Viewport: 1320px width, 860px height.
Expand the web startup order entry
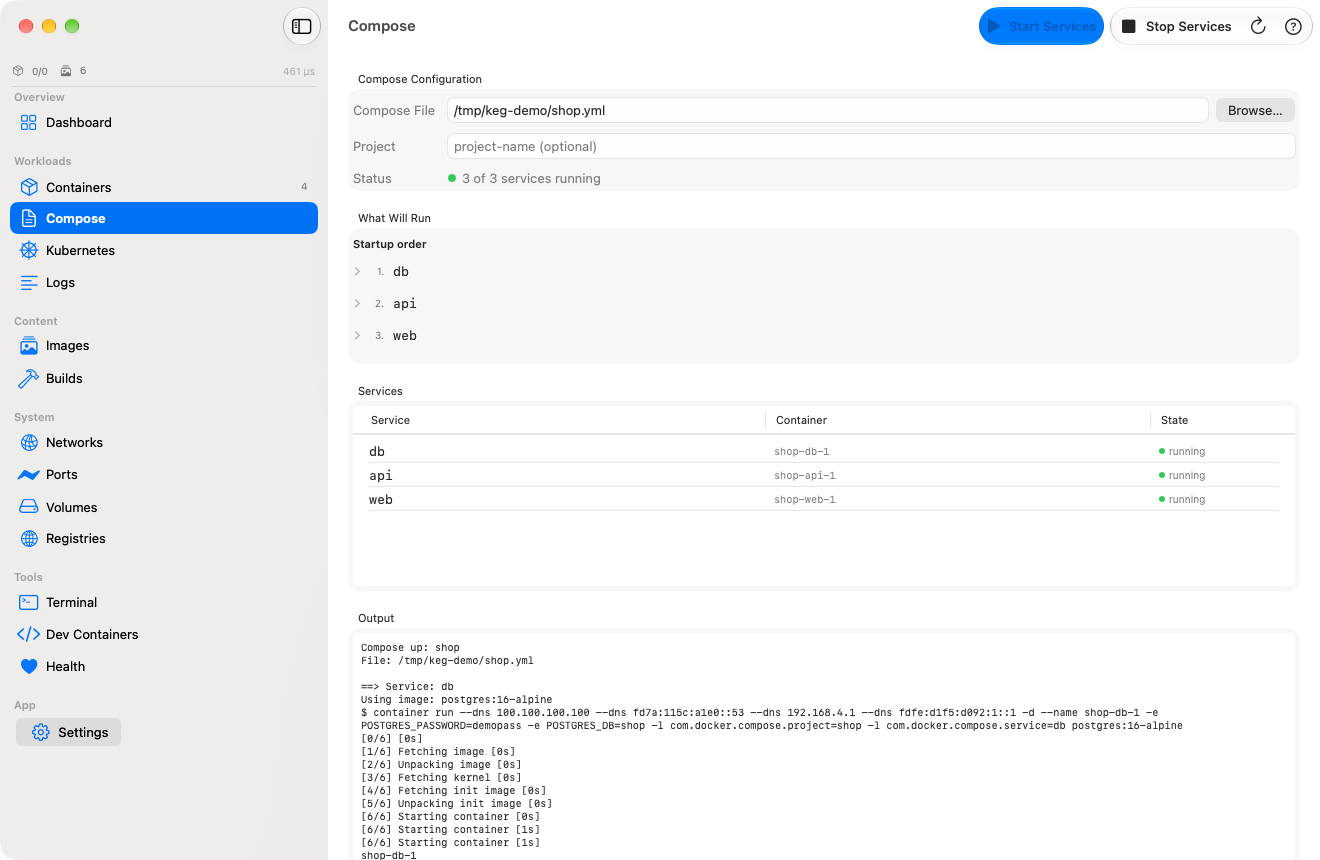click(358, 335)
